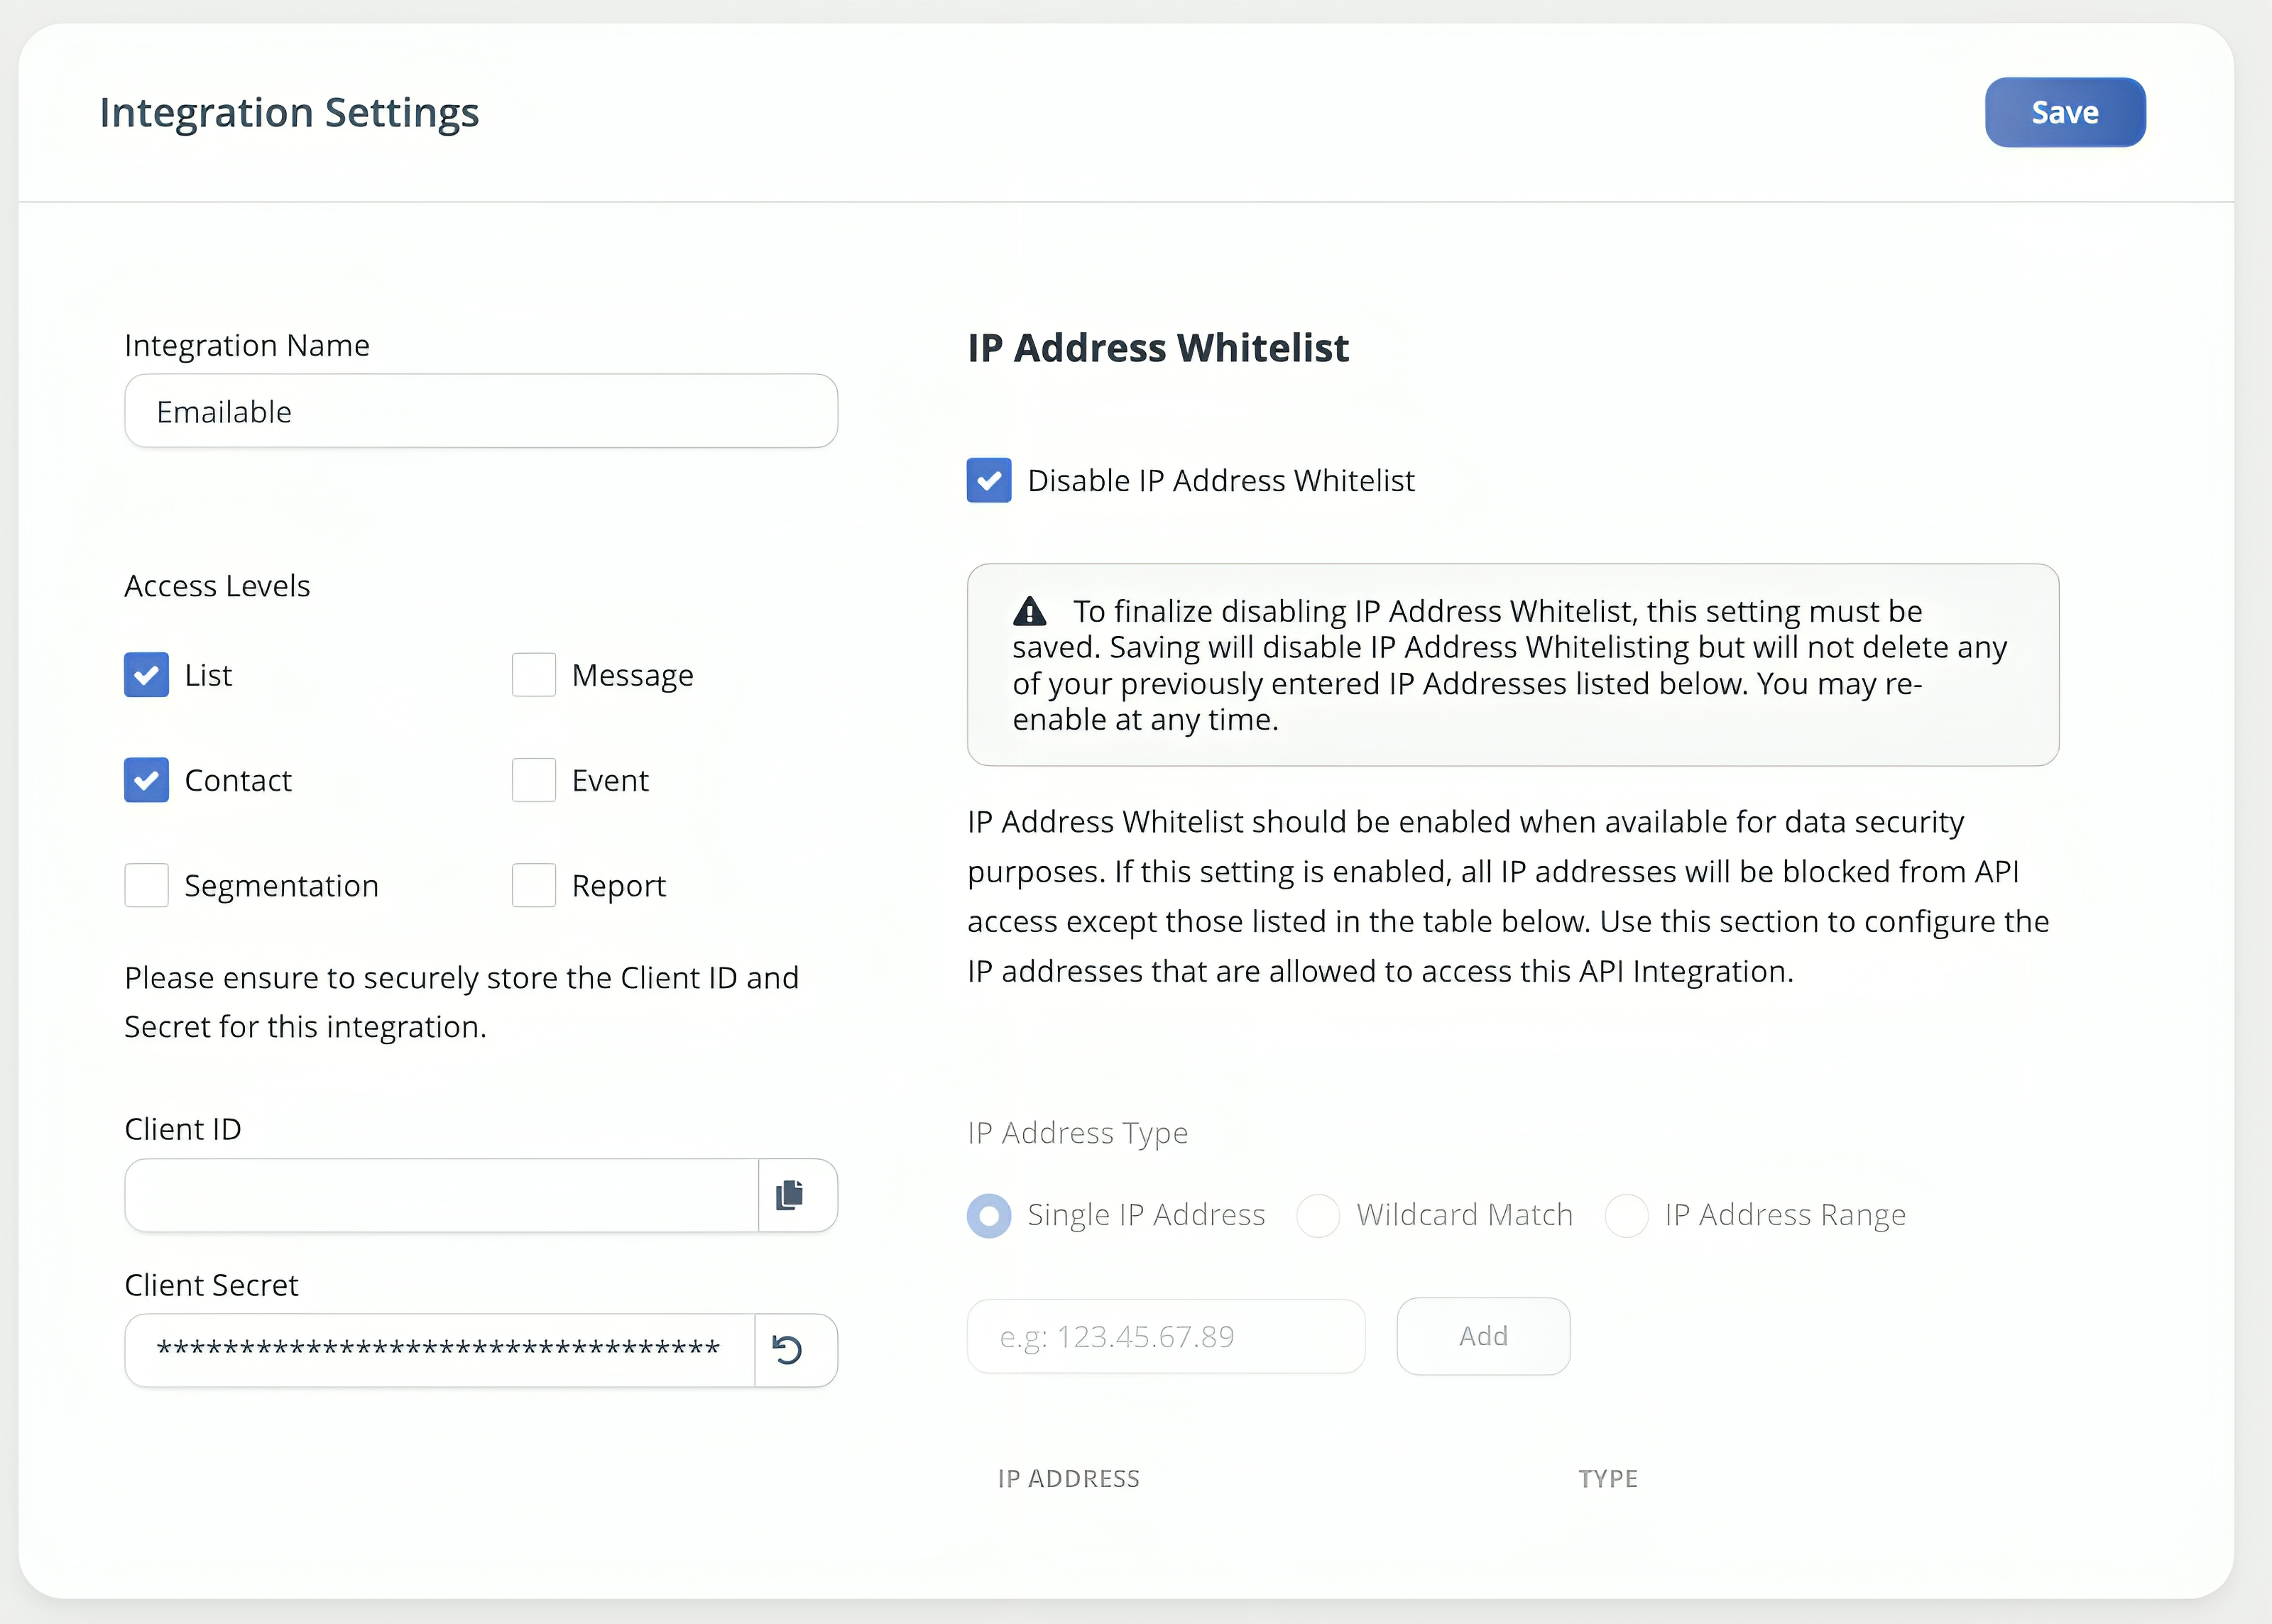The image size is (2272, 1624).
Task: Select Single IP Address option
Action: [x=989, y=1215]
